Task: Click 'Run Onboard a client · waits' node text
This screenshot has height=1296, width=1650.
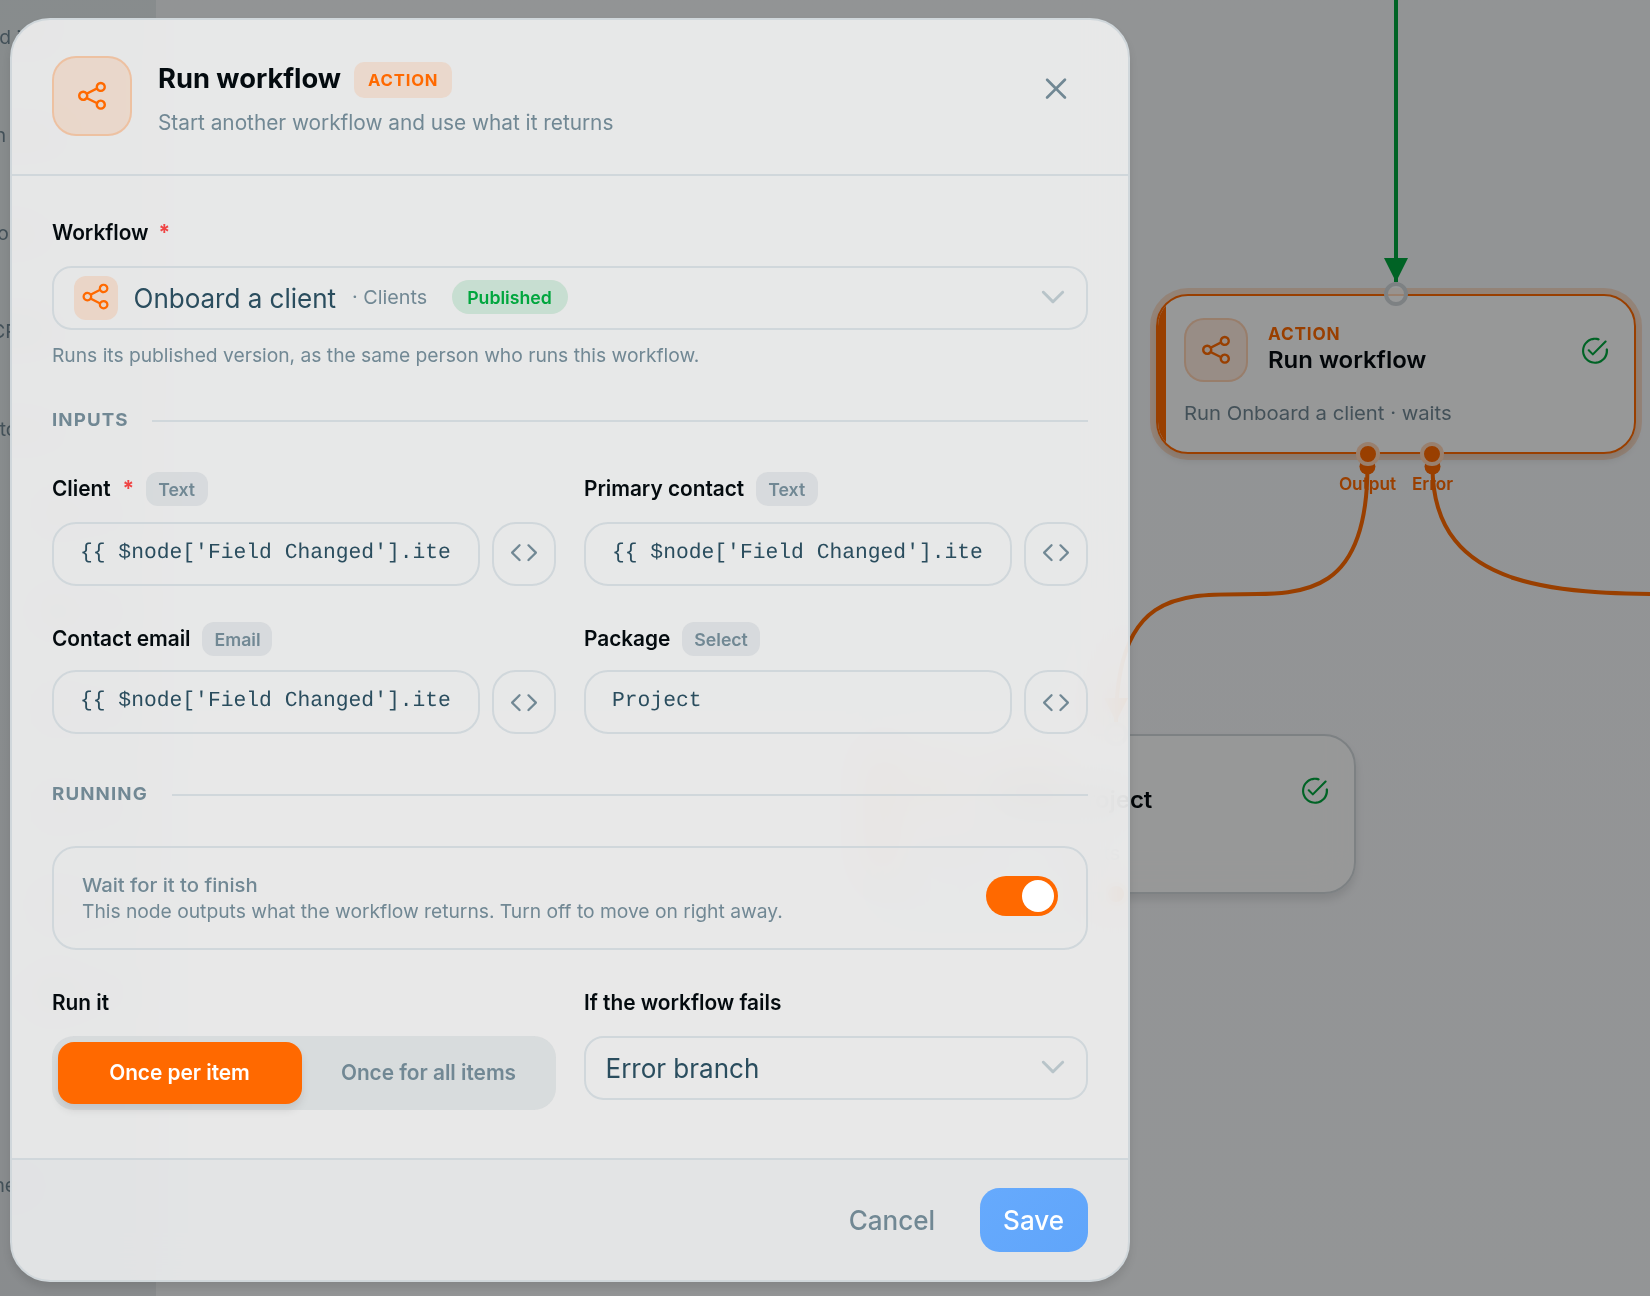Action: click(x=1317, y=413)
